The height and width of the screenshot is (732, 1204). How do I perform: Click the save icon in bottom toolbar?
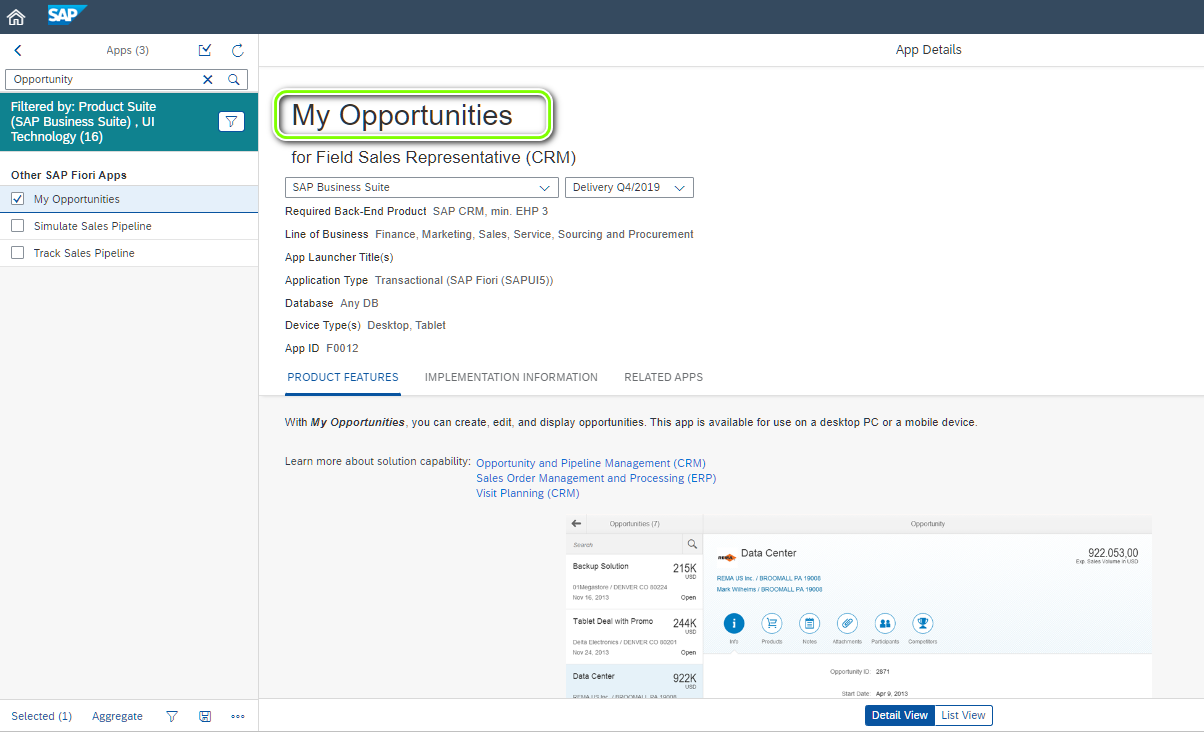tap(205, 716)
